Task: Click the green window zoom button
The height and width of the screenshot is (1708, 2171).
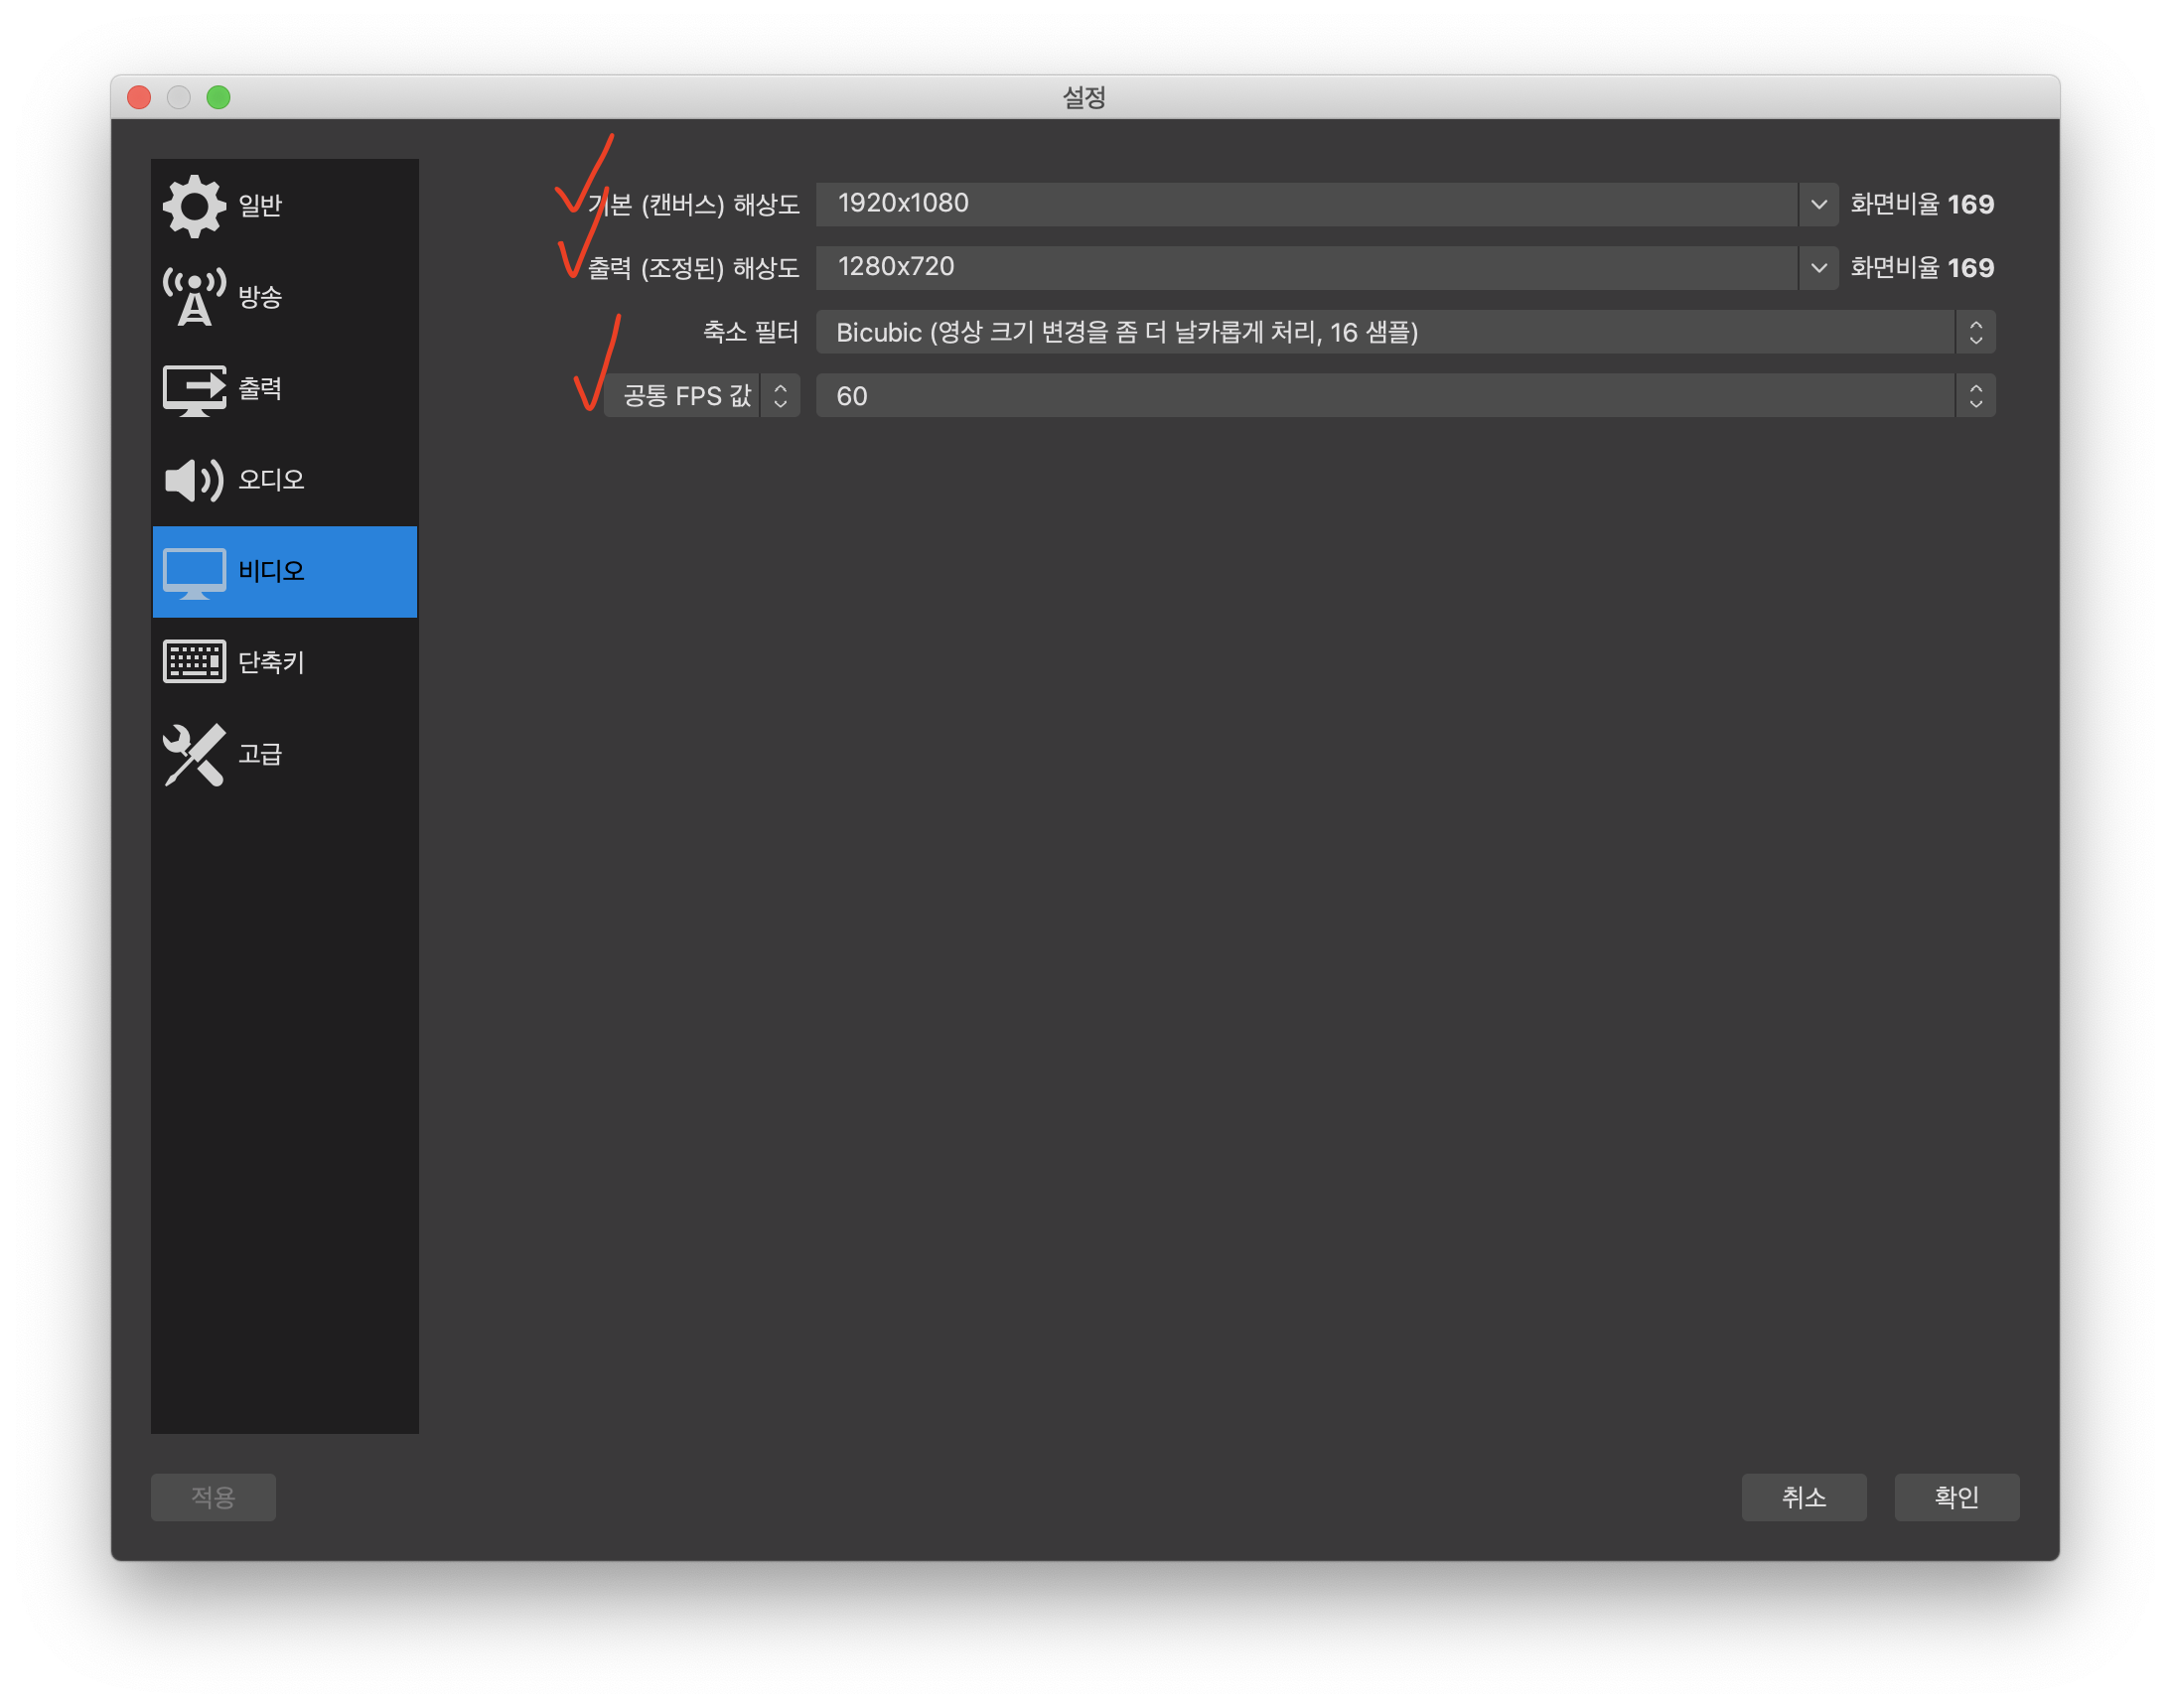Action: (x=218, y=97)
